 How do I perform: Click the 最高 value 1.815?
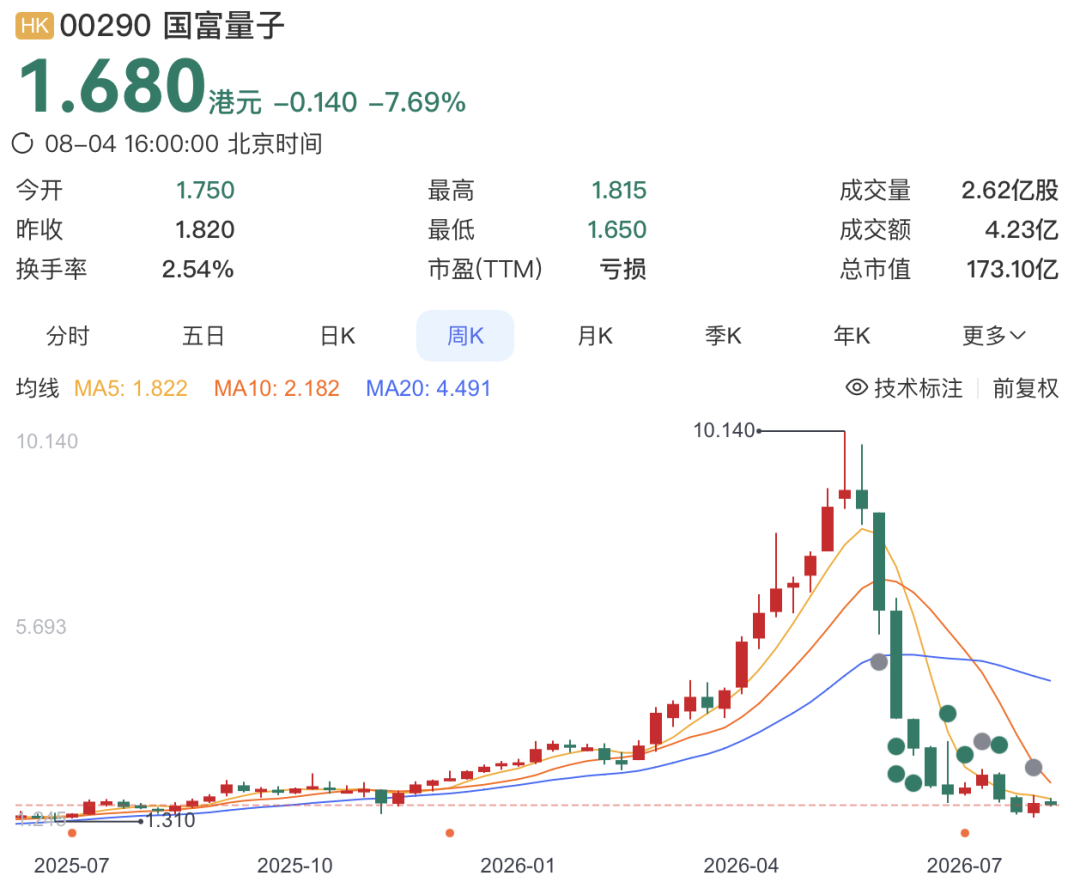[x=619, y=190]
